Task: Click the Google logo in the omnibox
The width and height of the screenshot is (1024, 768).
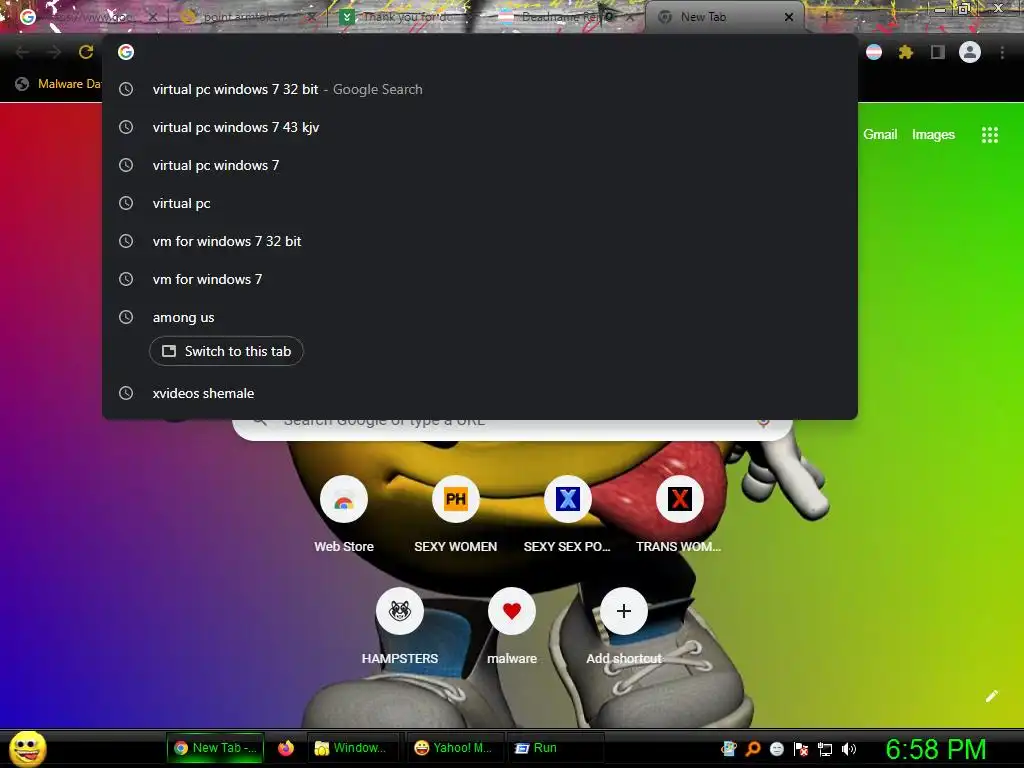Action: point(126,52)
